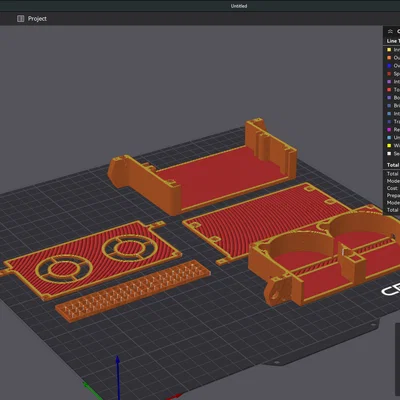Select the white Seams swatch
400x400 pixels.
(x=389, y=154)
